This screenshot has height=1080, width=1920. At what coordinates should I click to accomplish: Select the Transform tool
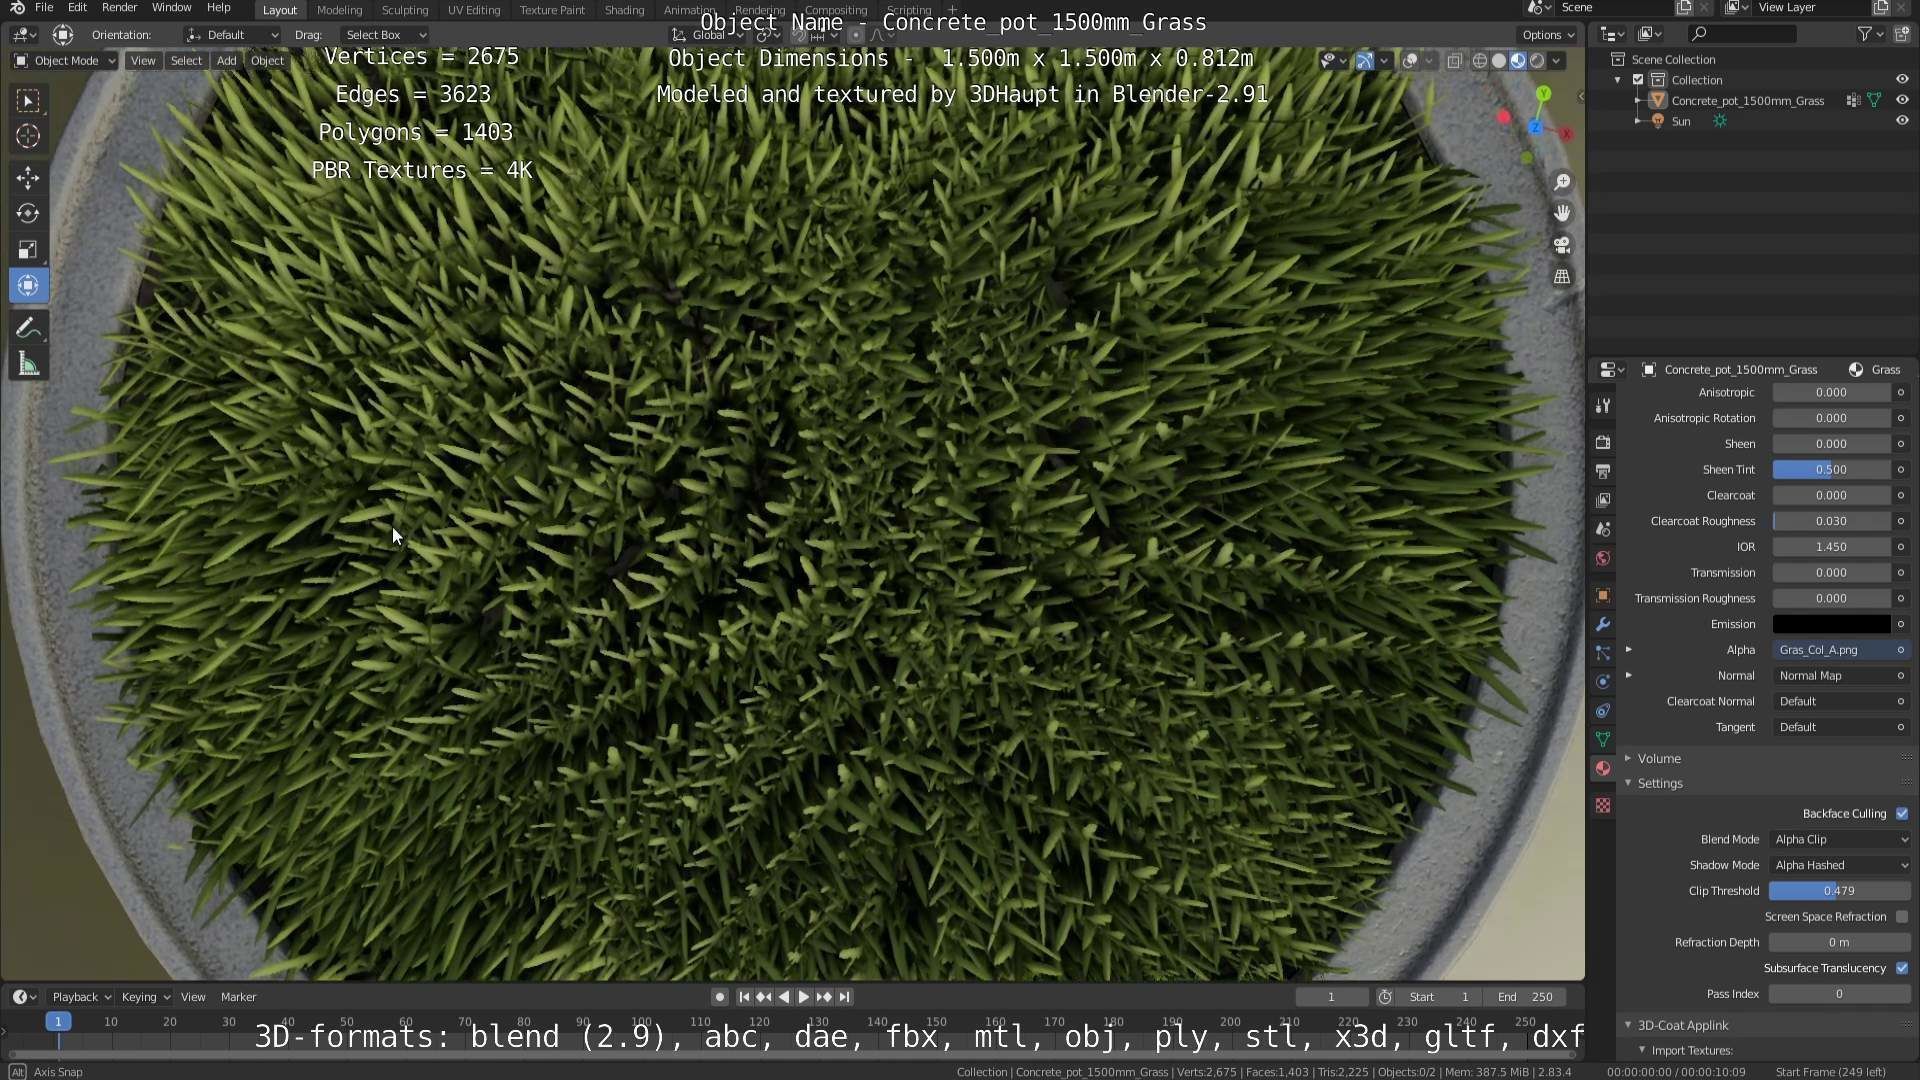(x=28, y=286)
